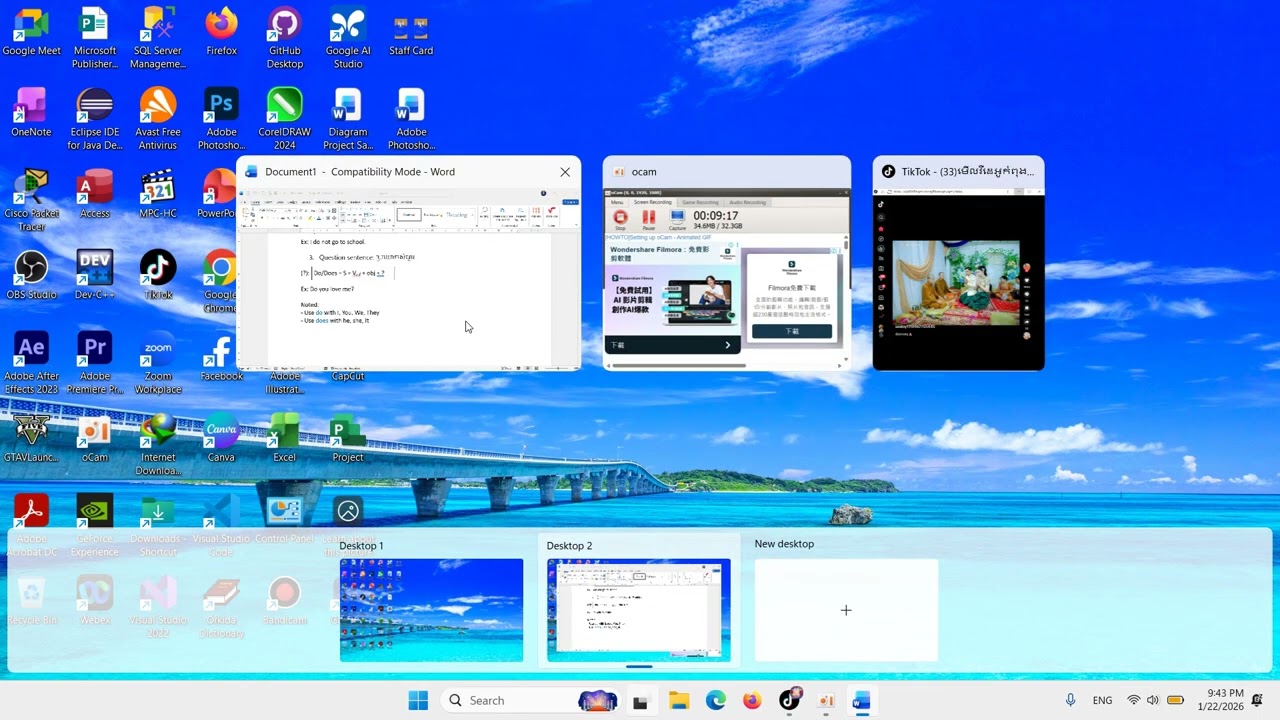Screen dimensions: 1280x720
Task: Select Eclipse IDE for Java desktop icon
Action: click(x=95, y=119)
